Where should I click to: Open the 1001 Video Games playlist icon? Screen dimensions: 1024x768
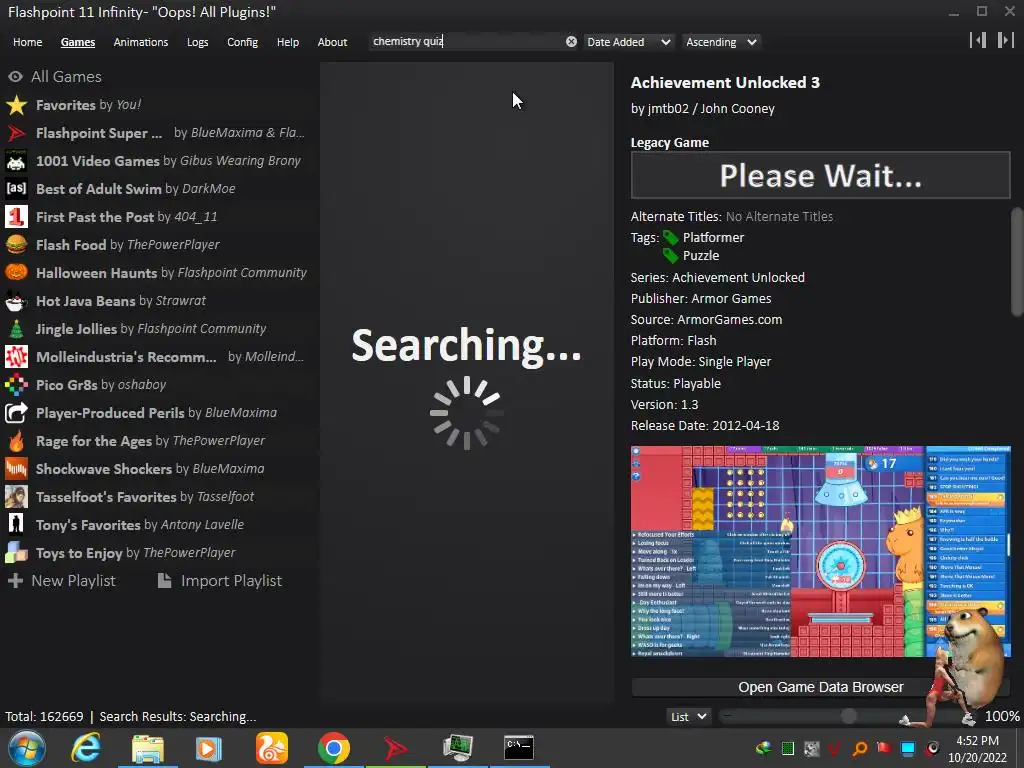(x=16, y=161)
